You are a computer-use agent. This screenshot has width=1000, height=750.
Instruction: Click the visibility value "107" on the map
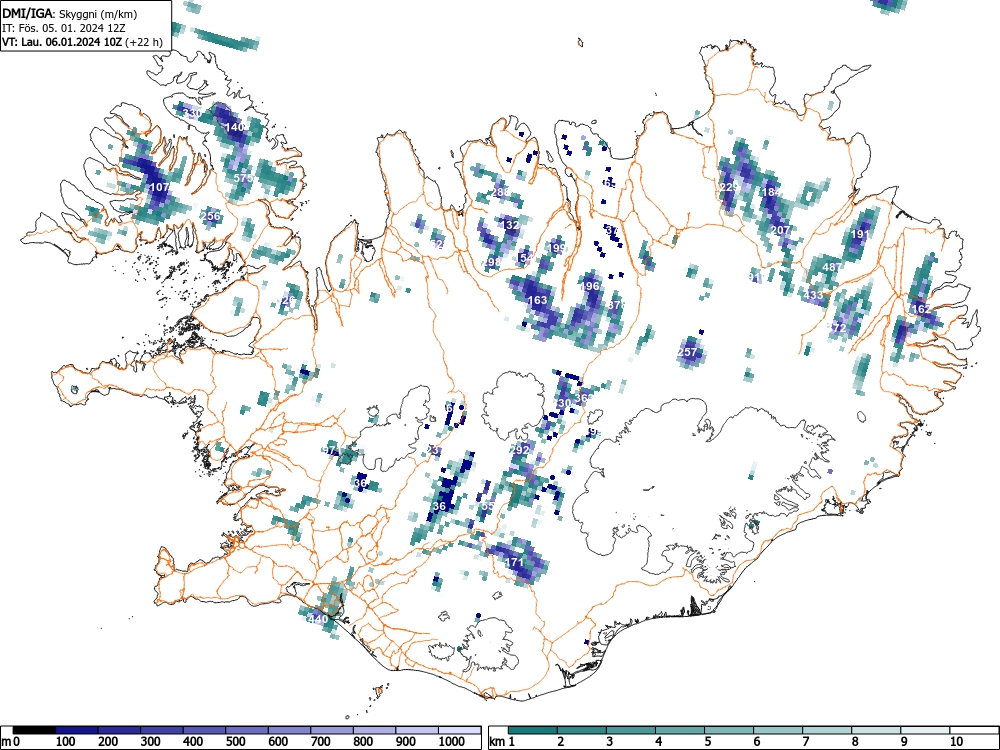(159, 188)
